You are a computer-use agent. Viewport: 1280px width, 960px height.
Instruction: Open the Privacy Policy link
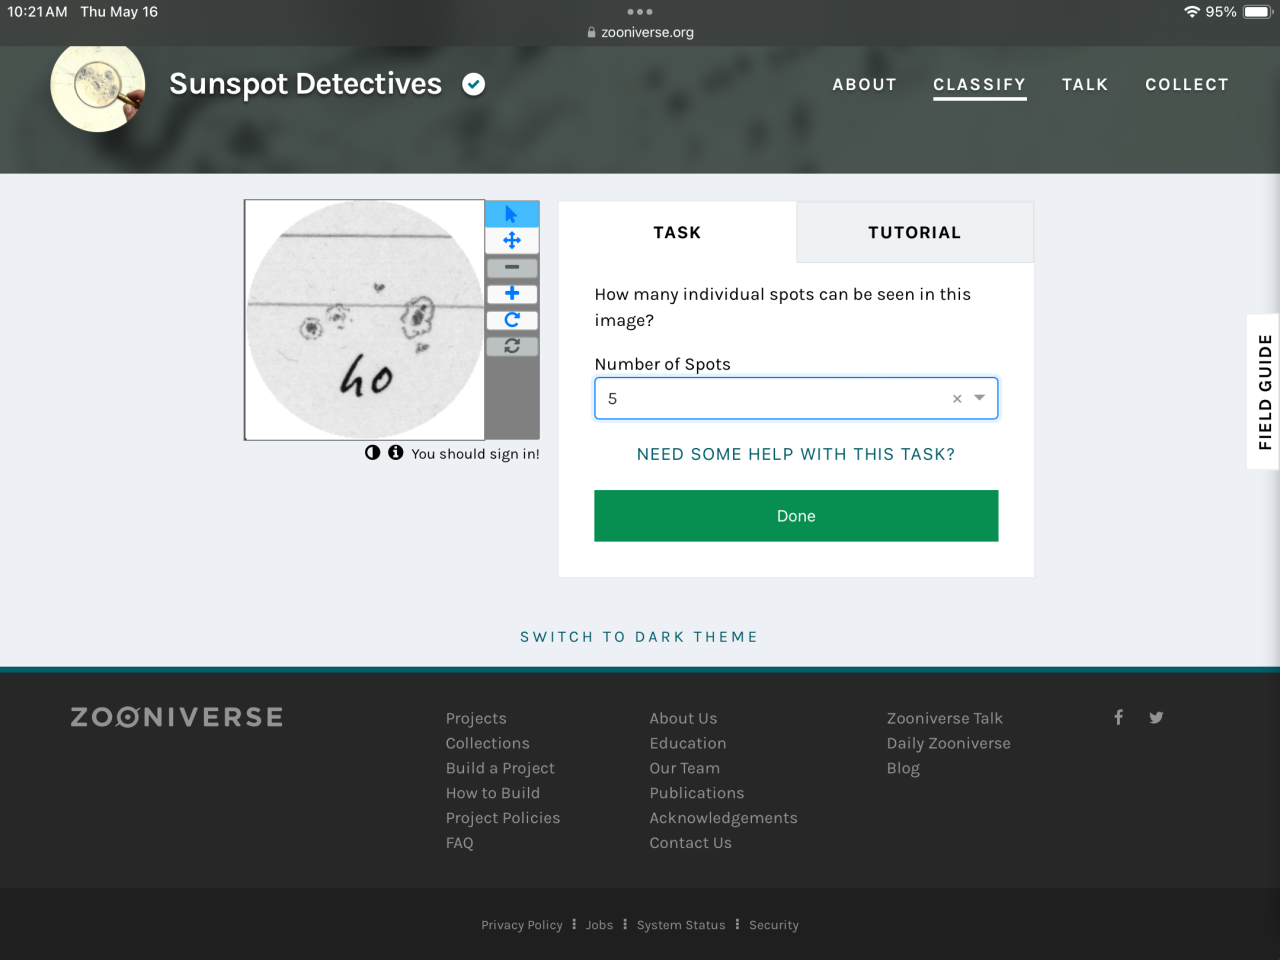click(522, 925)
